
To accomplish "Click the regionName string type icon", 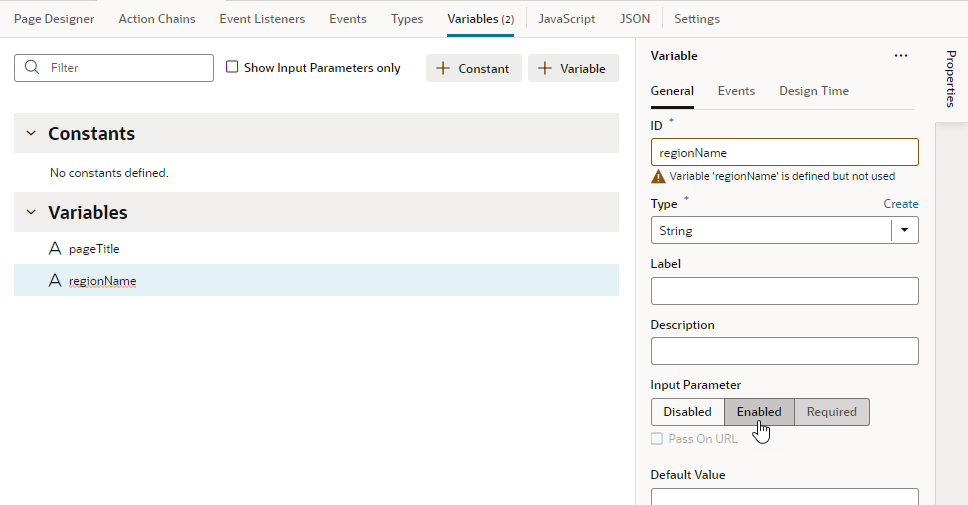I will pos(55,281).
